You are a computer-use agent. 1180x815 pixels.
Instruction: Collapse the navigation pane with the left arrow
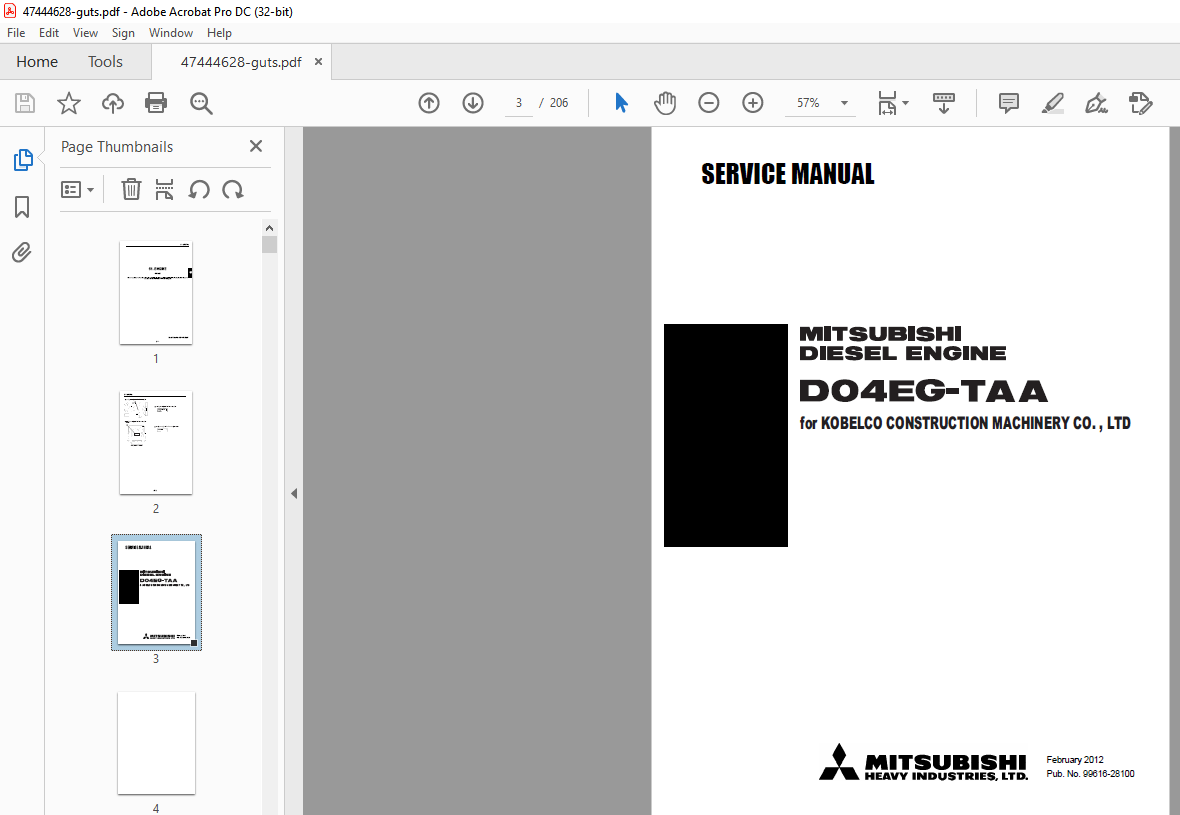pos(293,494)
